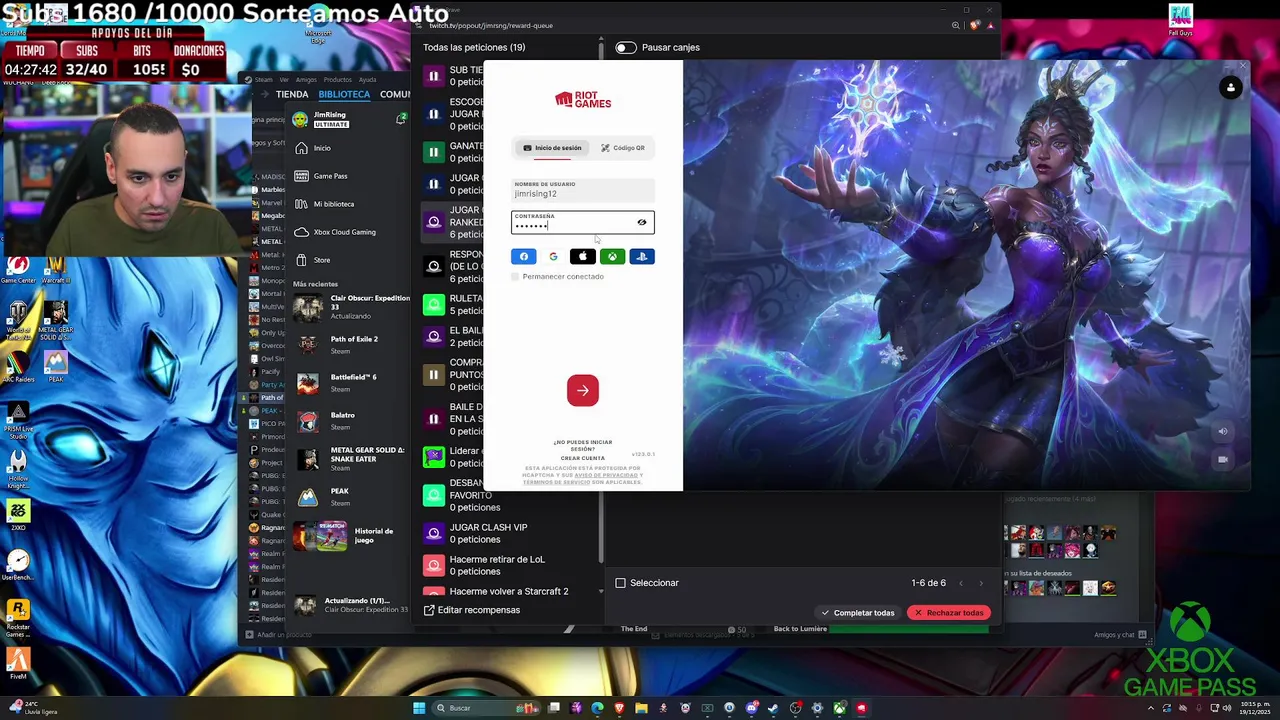The width and height of the screenshot is (1280, 720).
Task: Sign in with Apple on Riot login
Action: tap(582, 257)
